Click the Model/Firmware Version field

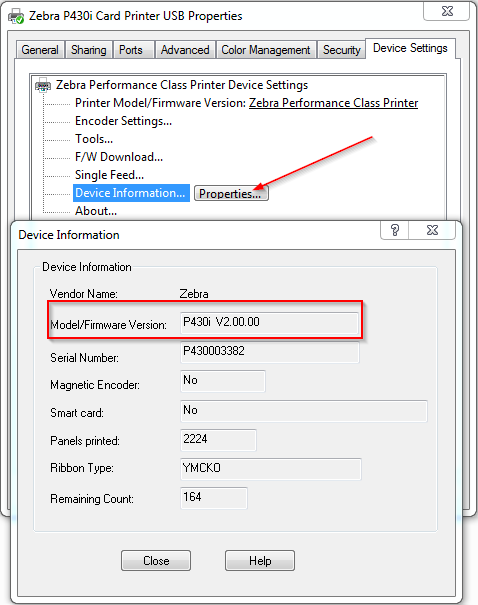coord(269,323)
